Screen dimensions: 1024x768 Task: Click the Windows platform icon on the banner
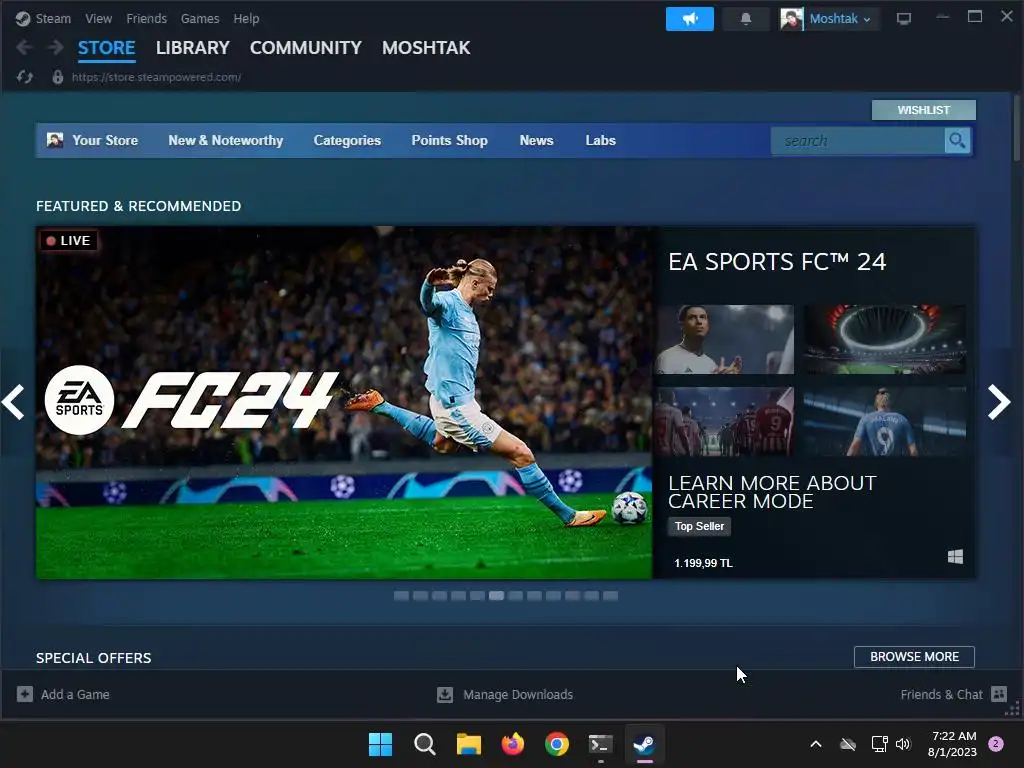955,556
